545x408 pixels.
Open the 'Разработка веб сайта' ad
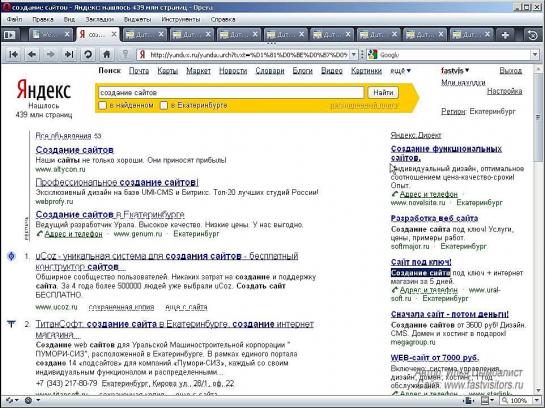pos(434,218)
